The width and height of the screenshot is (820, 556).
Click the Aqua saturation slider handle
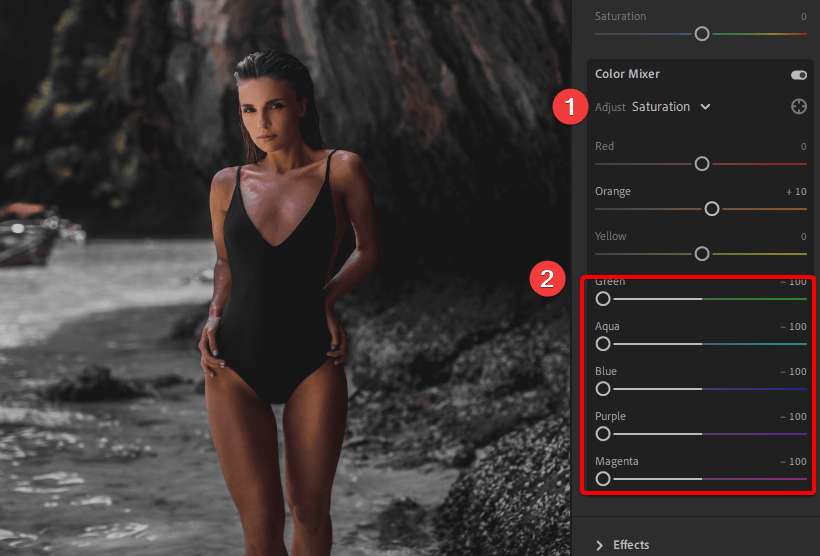pyautogui.click(x=603, y=344)
